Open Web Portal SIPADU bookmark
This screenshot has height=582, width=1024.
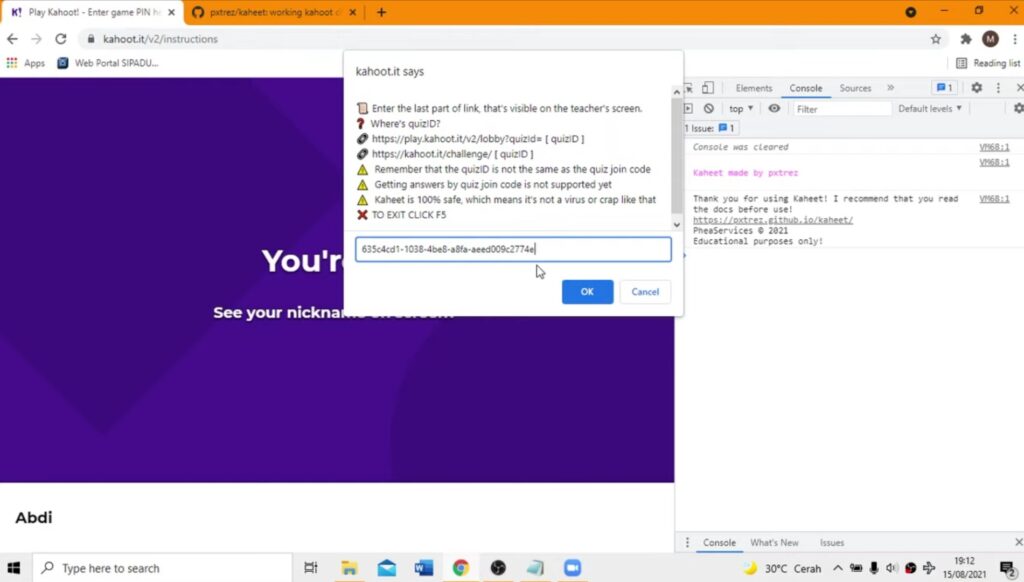[x=108, y=63]
